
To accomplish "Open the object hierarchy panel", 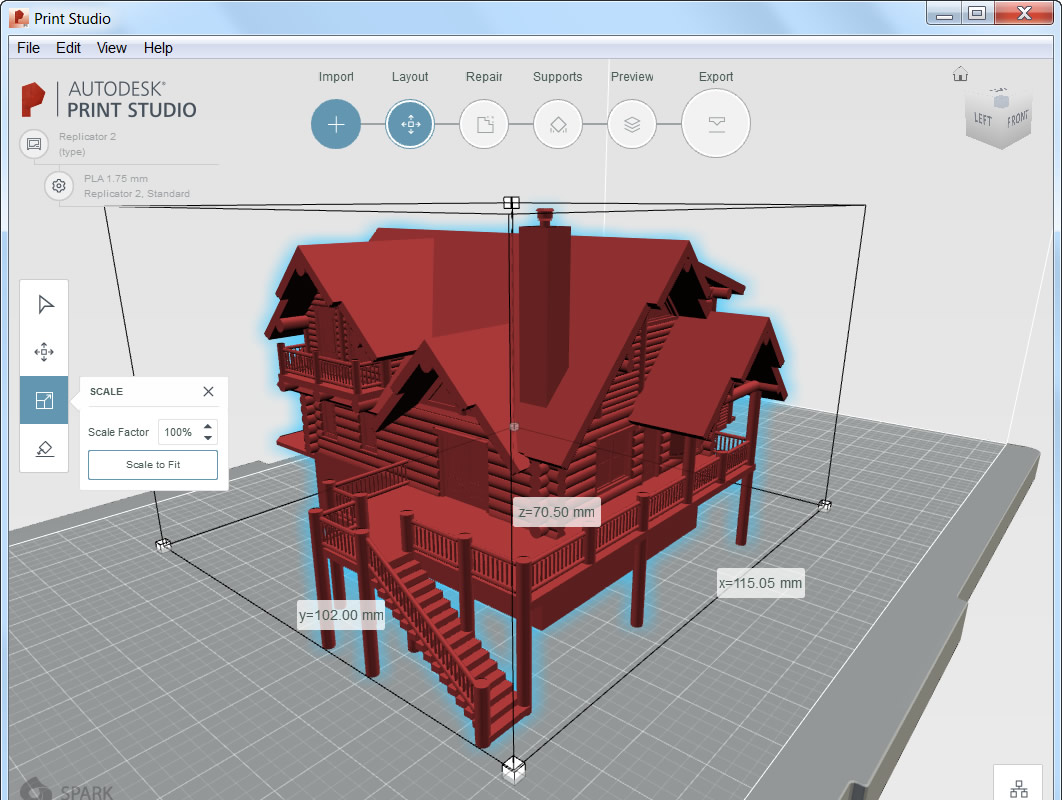I will (x=1018, y=786).
